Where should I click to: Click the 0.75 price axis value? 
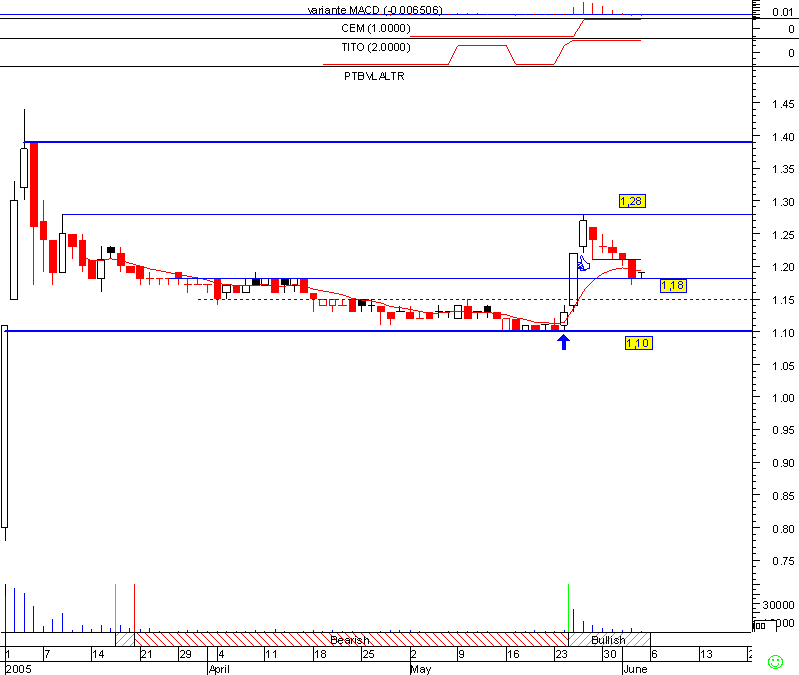(783, 561)
